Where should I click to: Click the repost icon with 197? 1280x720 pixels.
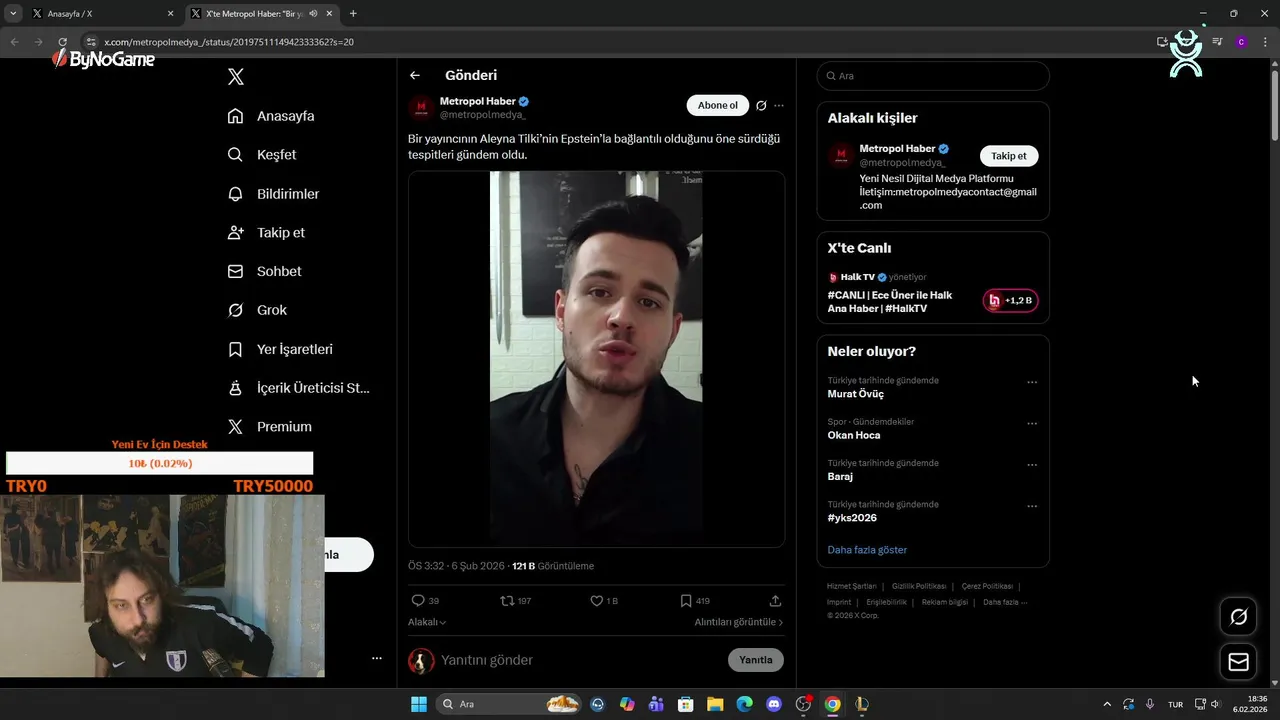point(515,601)
